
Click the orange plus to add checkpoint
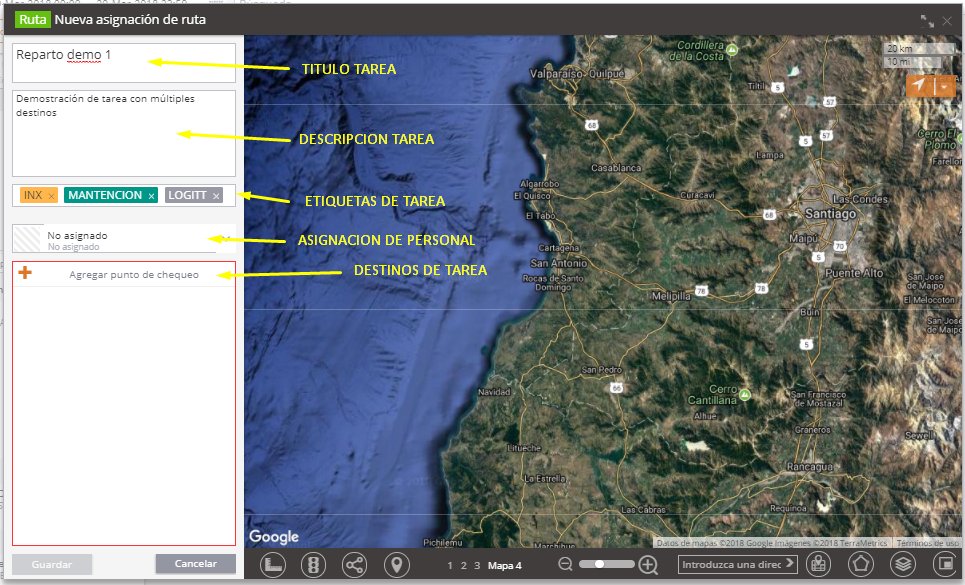[25, 273]
